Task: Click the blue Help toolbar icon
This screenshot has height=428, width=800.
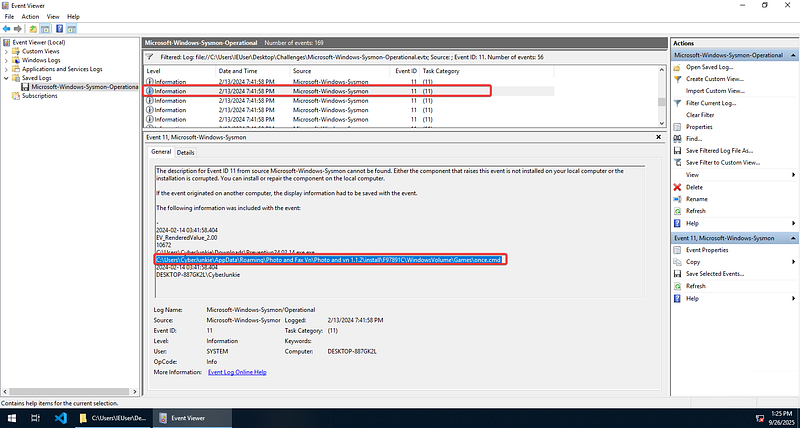Action: [60, 29]
